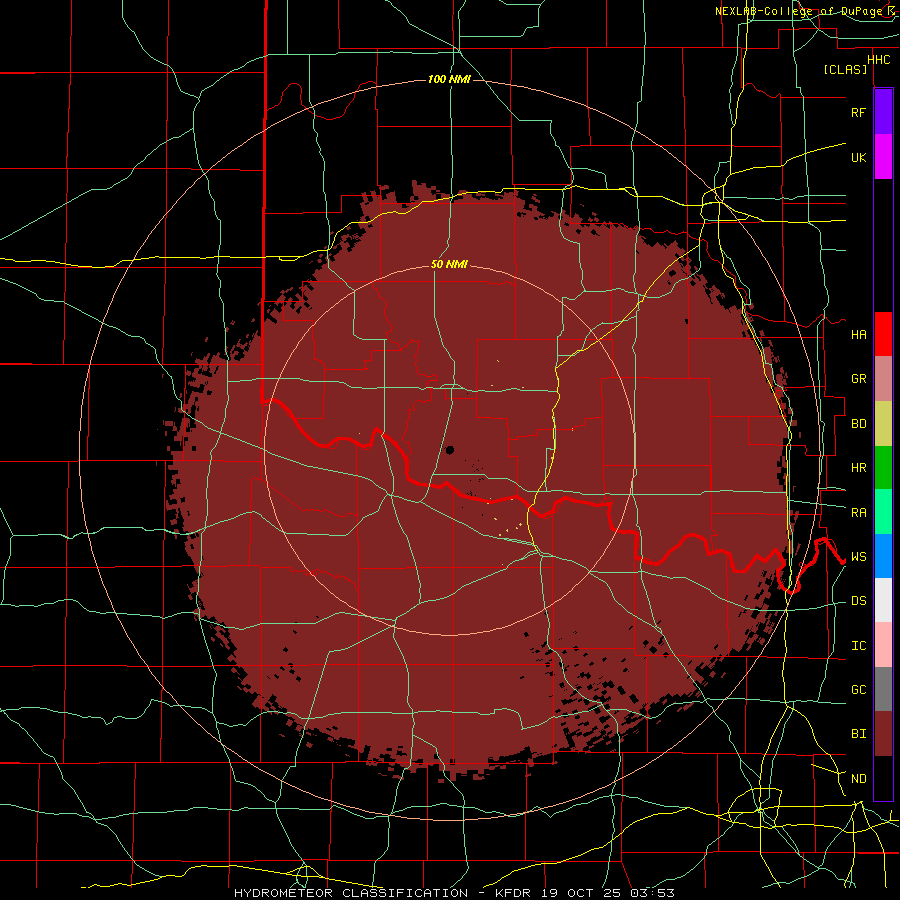Click the HA red legend color swatch
The image size is (900, 900).
click(x=883, y=334)
